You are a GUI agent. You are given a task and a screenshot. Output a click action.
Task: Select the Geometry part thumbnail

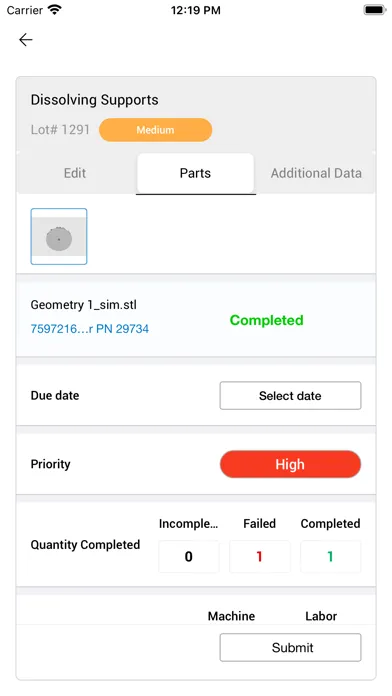pyautogui.click(x=59, y=237)
